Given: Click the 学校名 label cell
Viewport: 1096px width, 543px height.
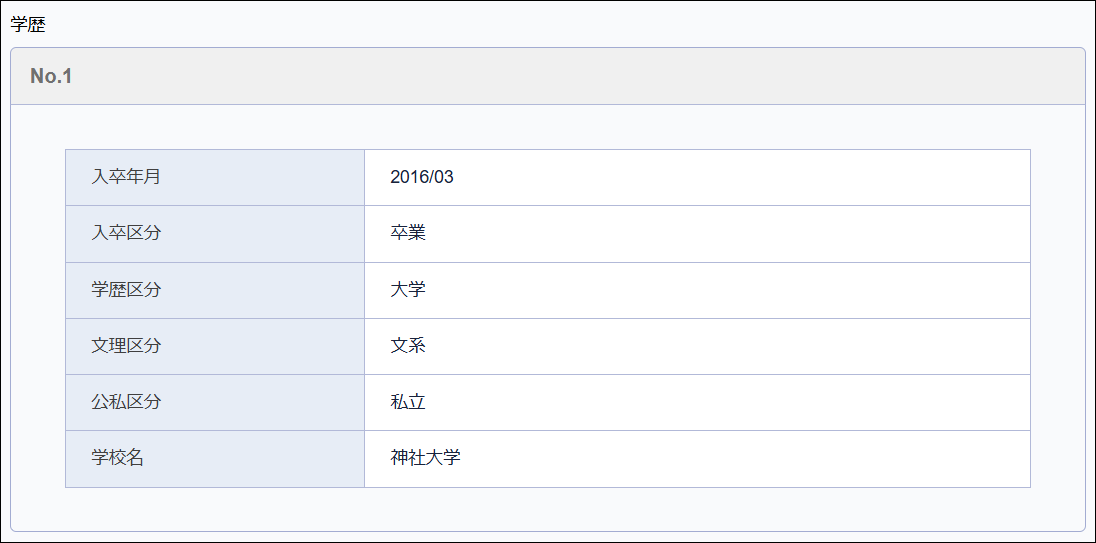Looking at the screenshot, I should tap(118, 458).
